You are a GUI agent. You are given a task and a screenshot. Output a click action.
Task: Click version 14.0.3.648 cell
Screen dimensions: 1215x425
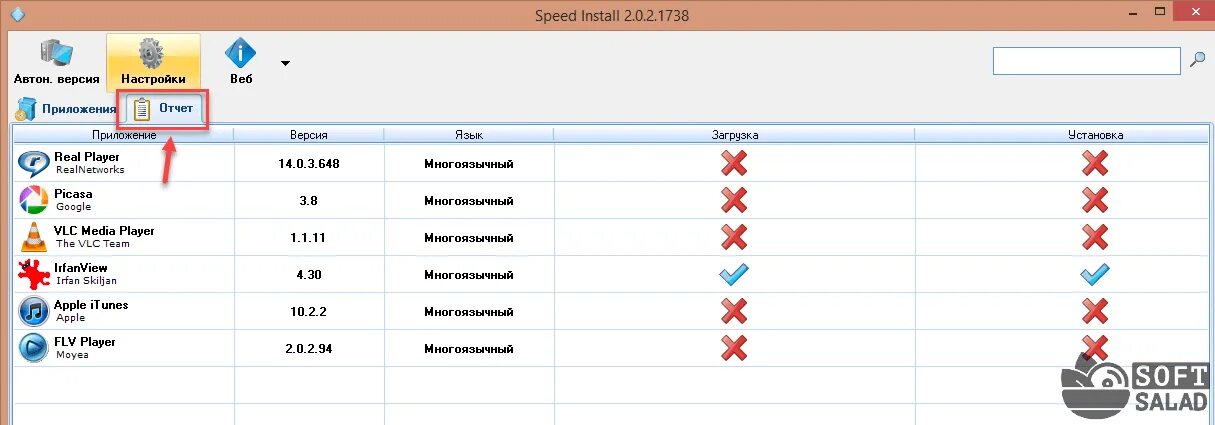coord(309,163)
